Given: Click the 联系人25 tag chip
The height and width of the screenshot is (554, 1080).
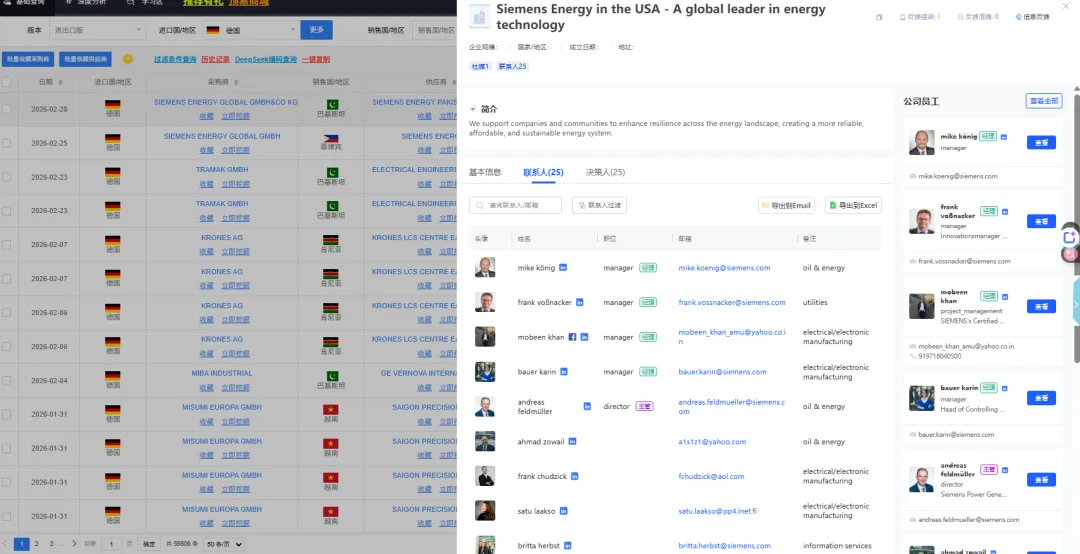Looking at the screenshot, I should click(512, 66).
